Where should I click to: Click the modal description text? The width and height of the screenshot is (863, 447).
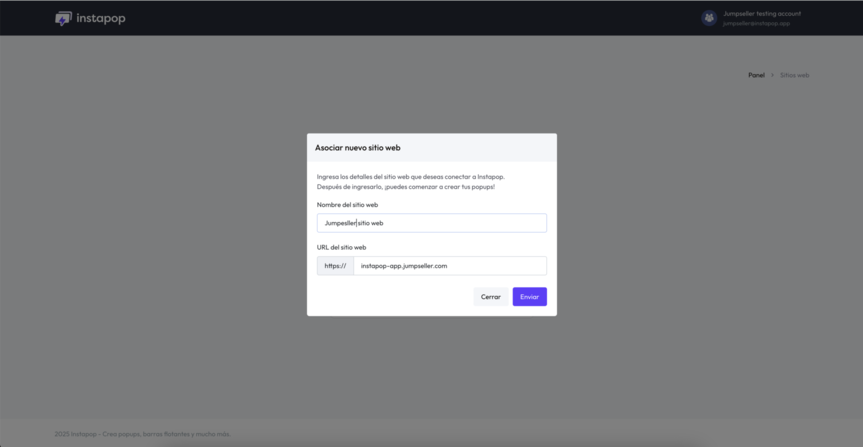[410, 181]
